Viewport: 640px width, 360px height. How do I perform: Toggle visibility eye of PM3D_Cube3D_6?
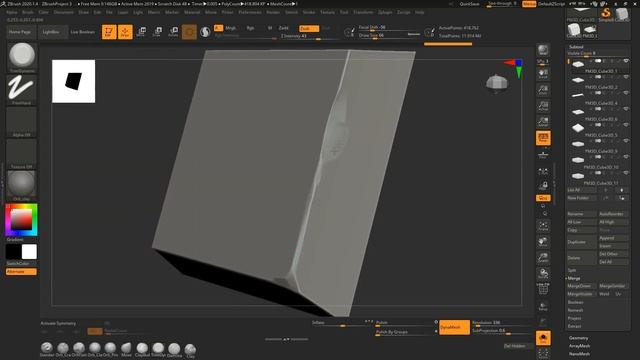[626, 109]
